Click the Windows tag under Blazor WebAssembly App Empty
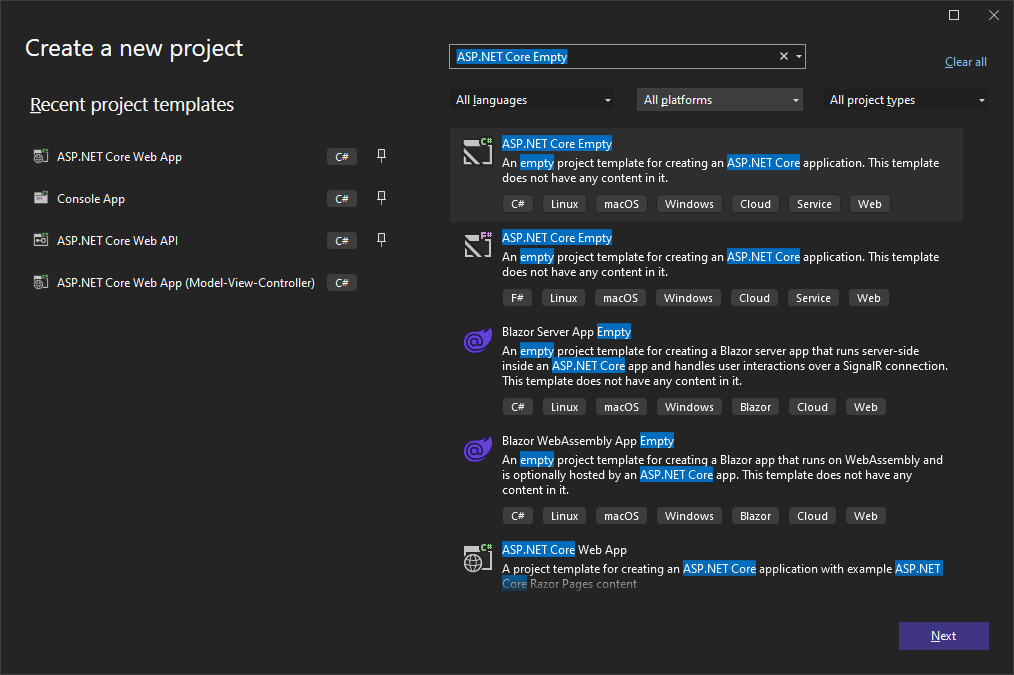 (689, 516)
